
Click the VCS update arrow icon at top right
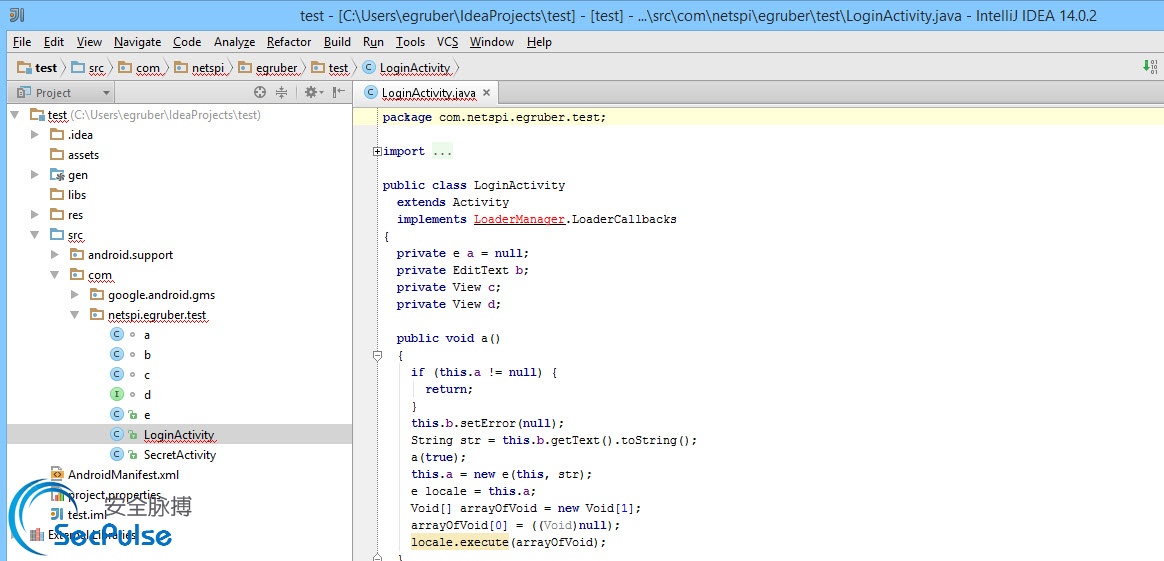point(1150,67)
